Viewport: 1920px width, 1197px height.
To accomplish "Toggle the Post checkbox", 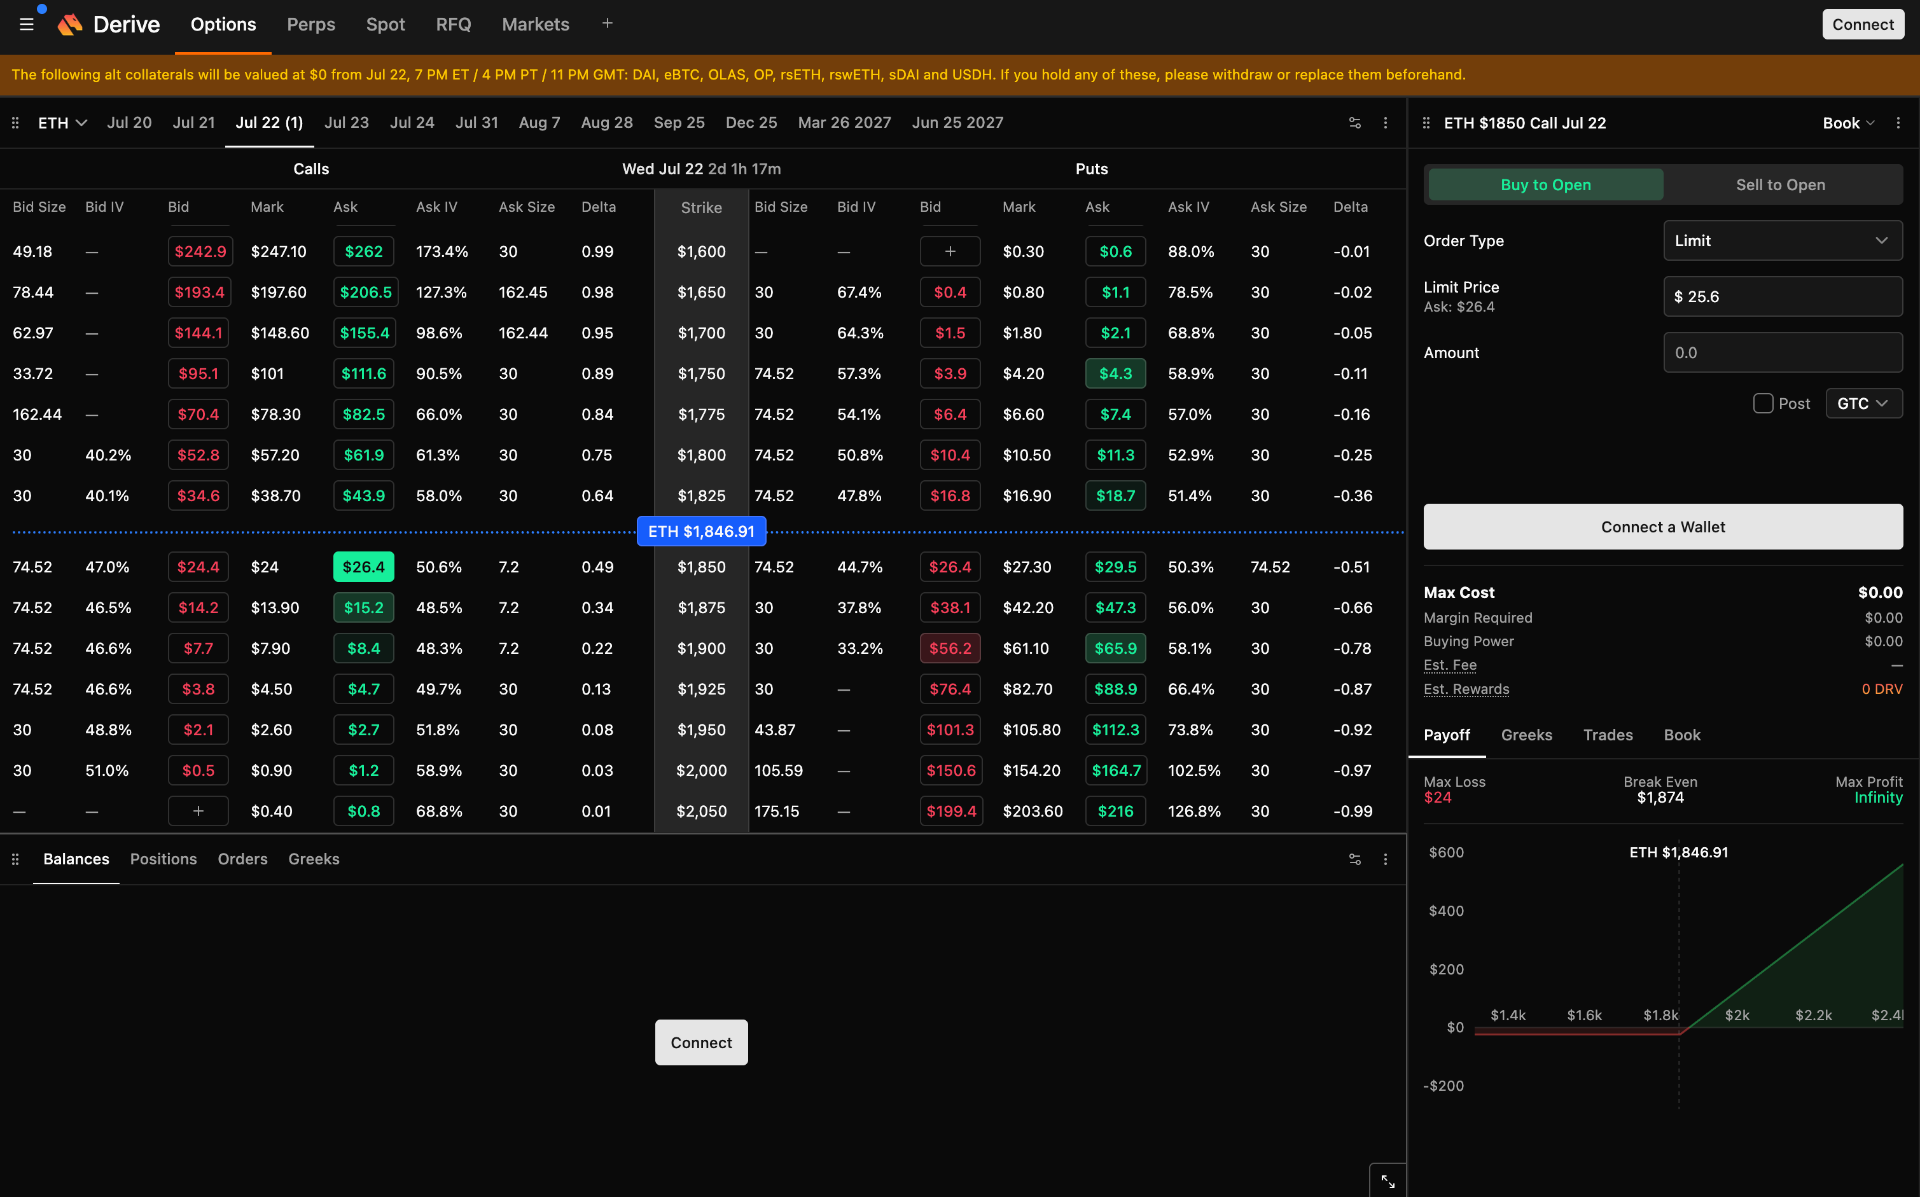I will (1763, 403).
